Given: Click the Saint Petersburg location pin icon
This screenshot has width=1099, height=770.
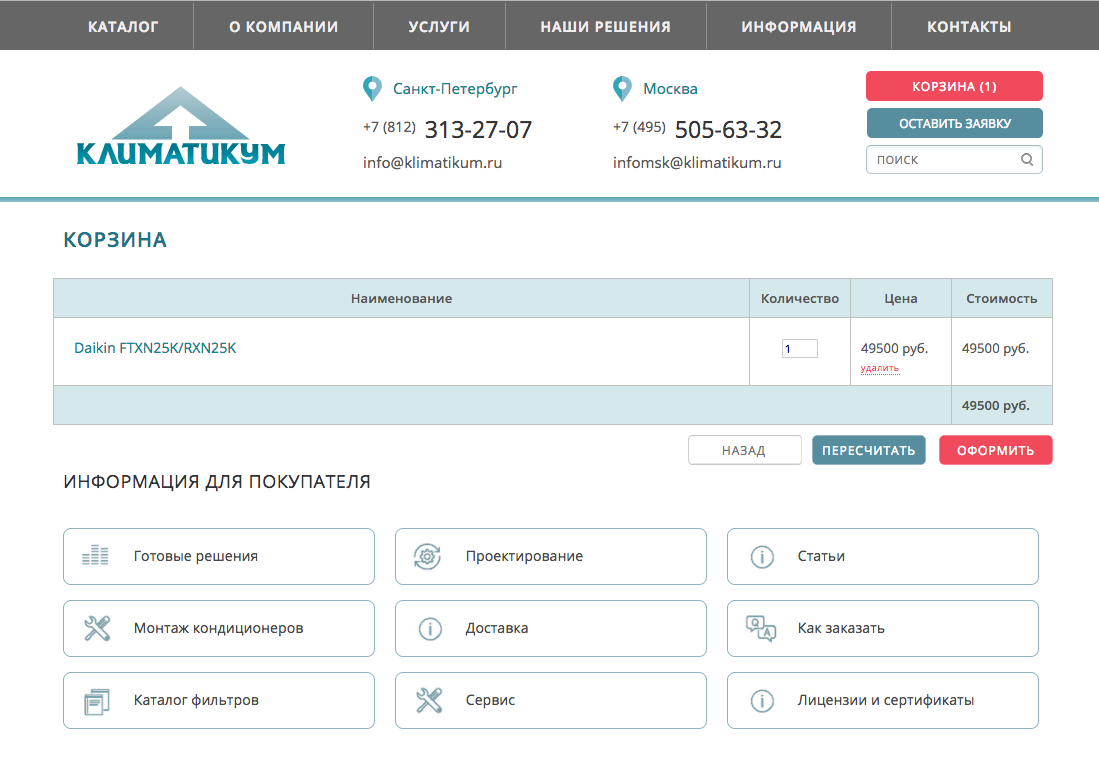Looking at the screenshot, I should [x=372, y=89].
